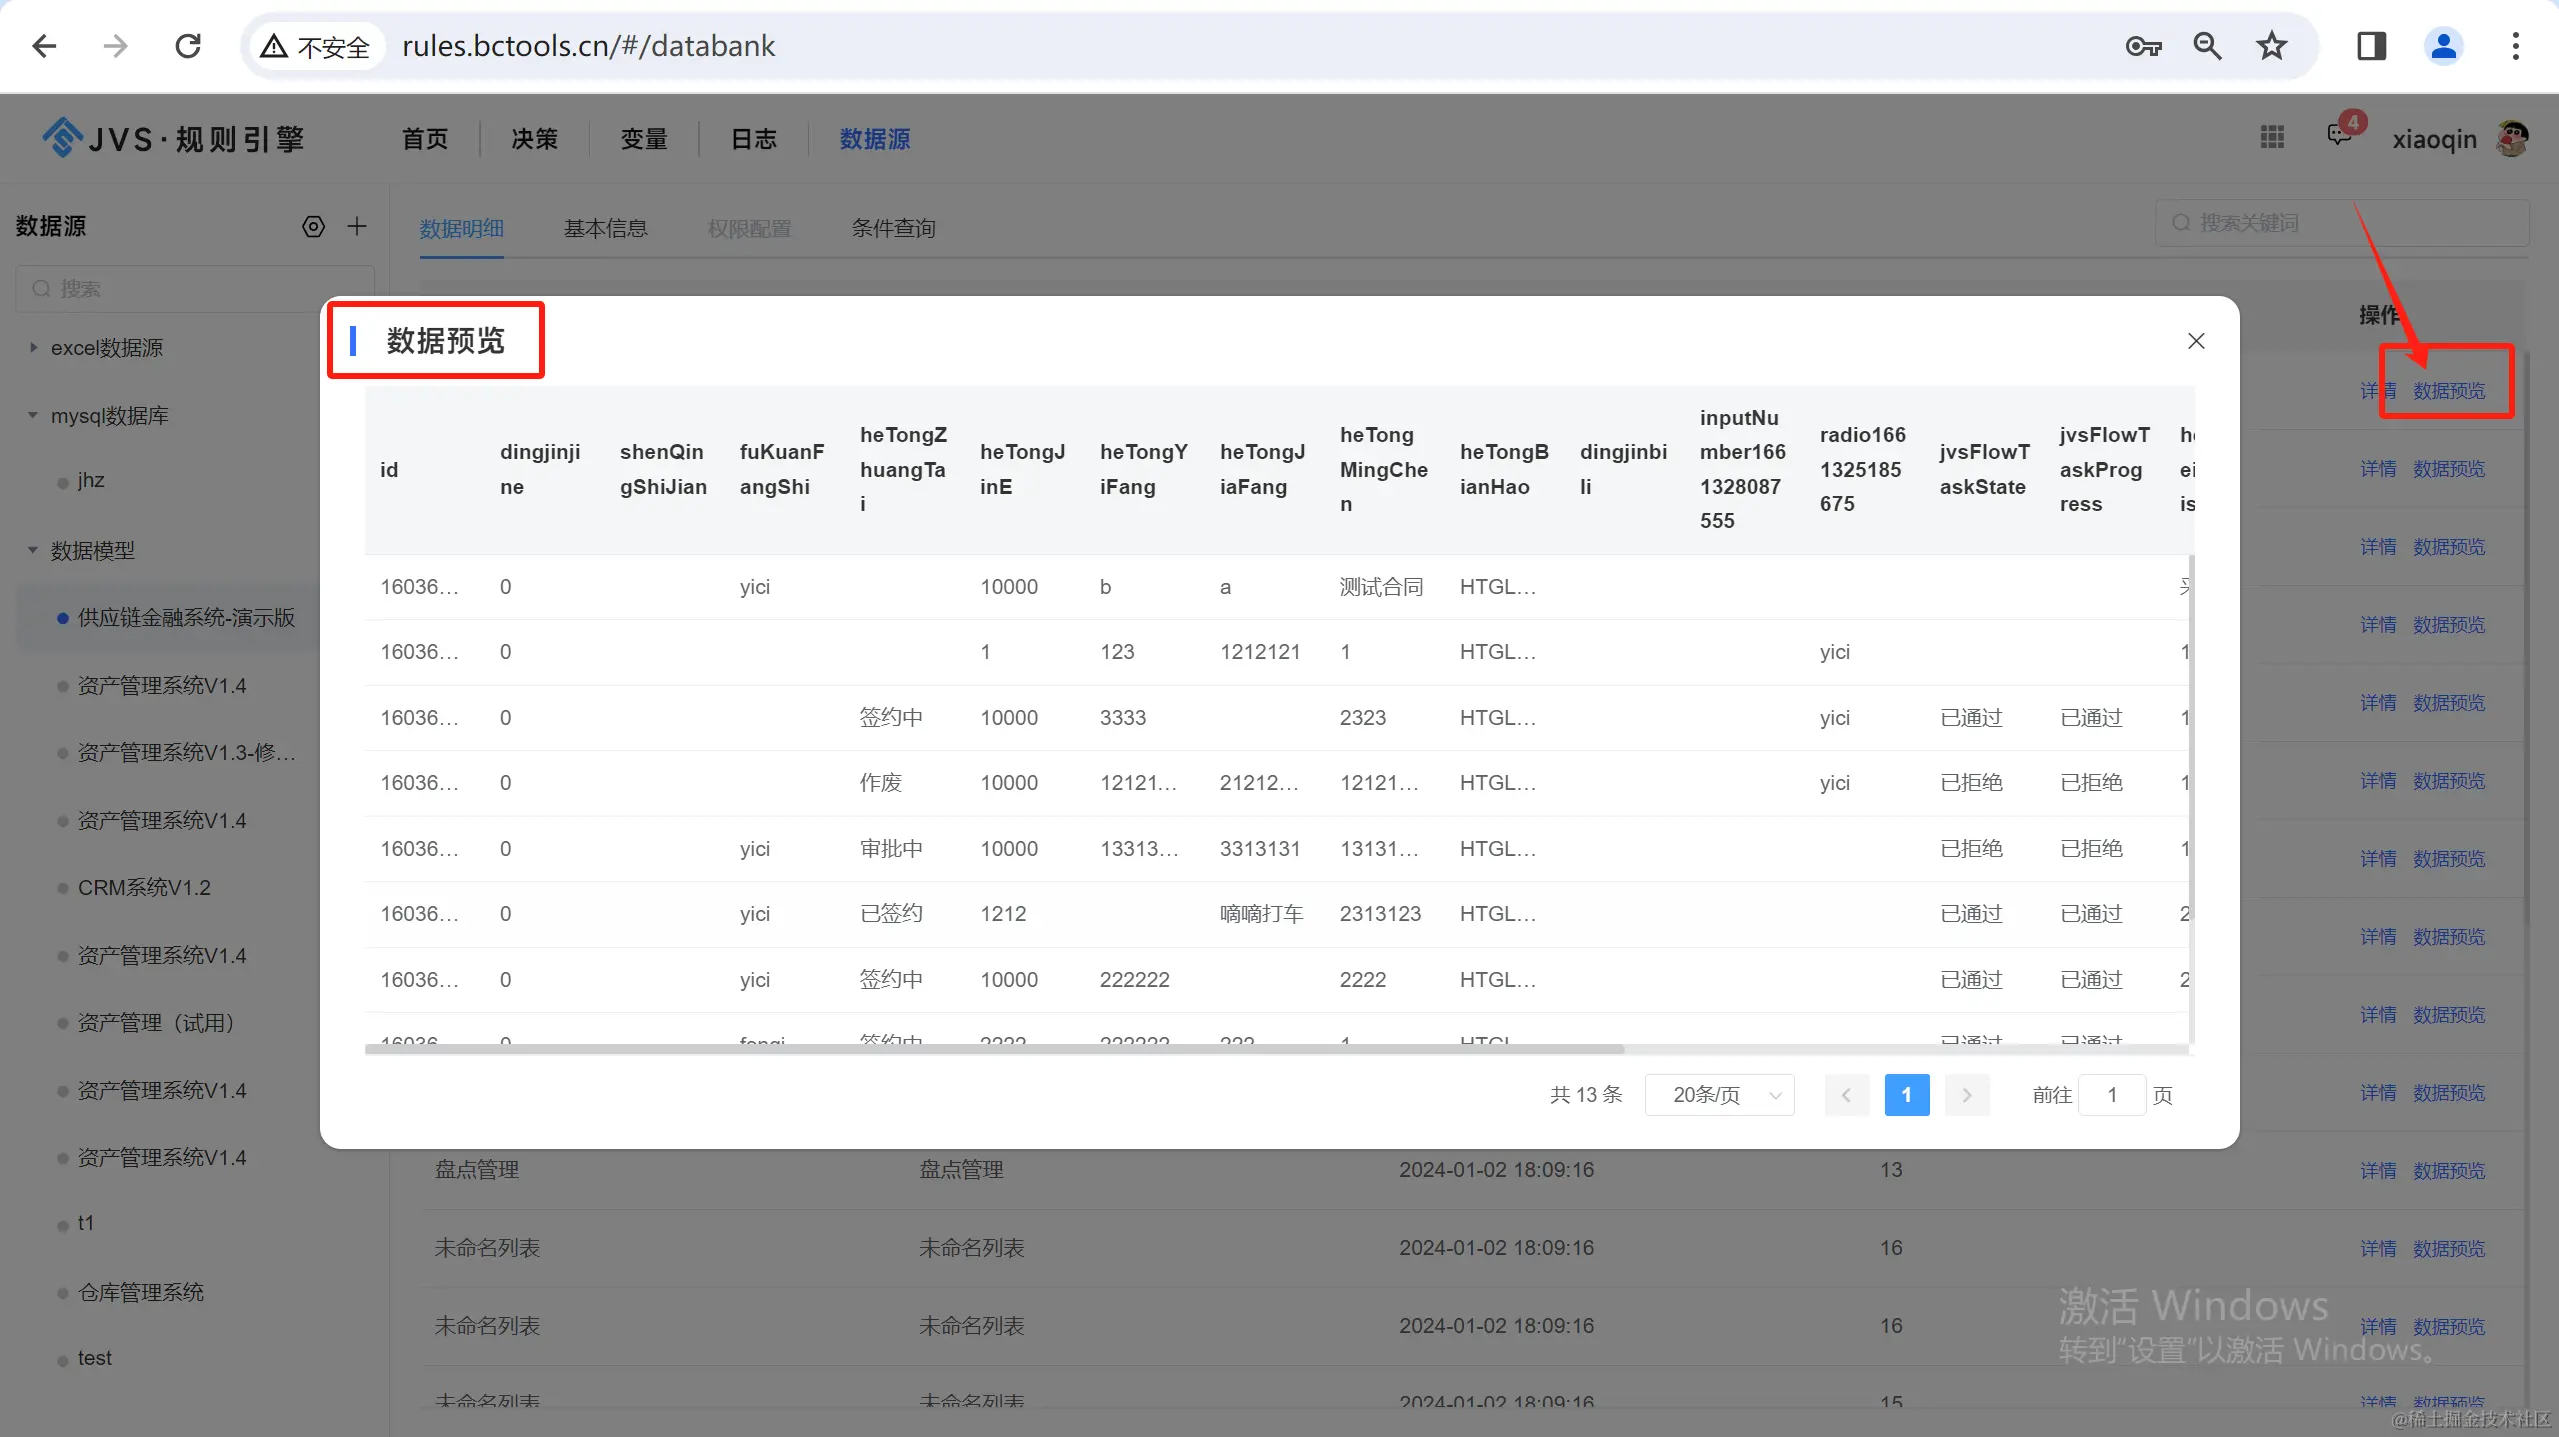
Task: Collapse the mysql数据库 tree node
Action: click(33, 416)
